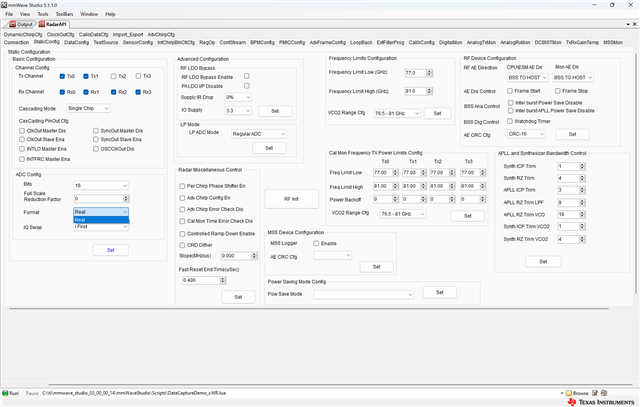
Task: Check ClkOut Master Dis option
Action: [22, 131]
